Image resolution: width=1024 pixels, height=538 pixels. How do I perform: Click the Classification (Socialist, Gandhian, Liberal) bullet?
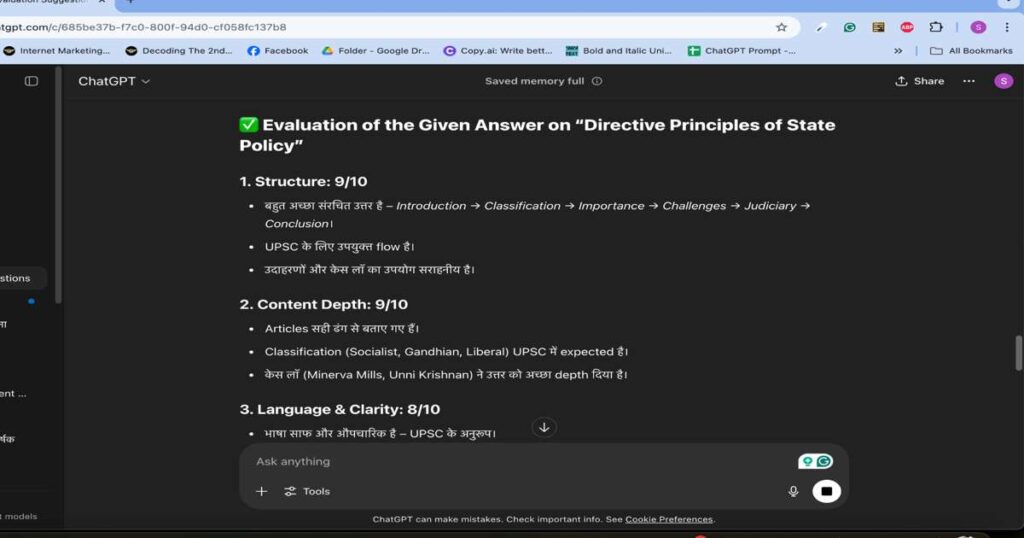(446, 351)
